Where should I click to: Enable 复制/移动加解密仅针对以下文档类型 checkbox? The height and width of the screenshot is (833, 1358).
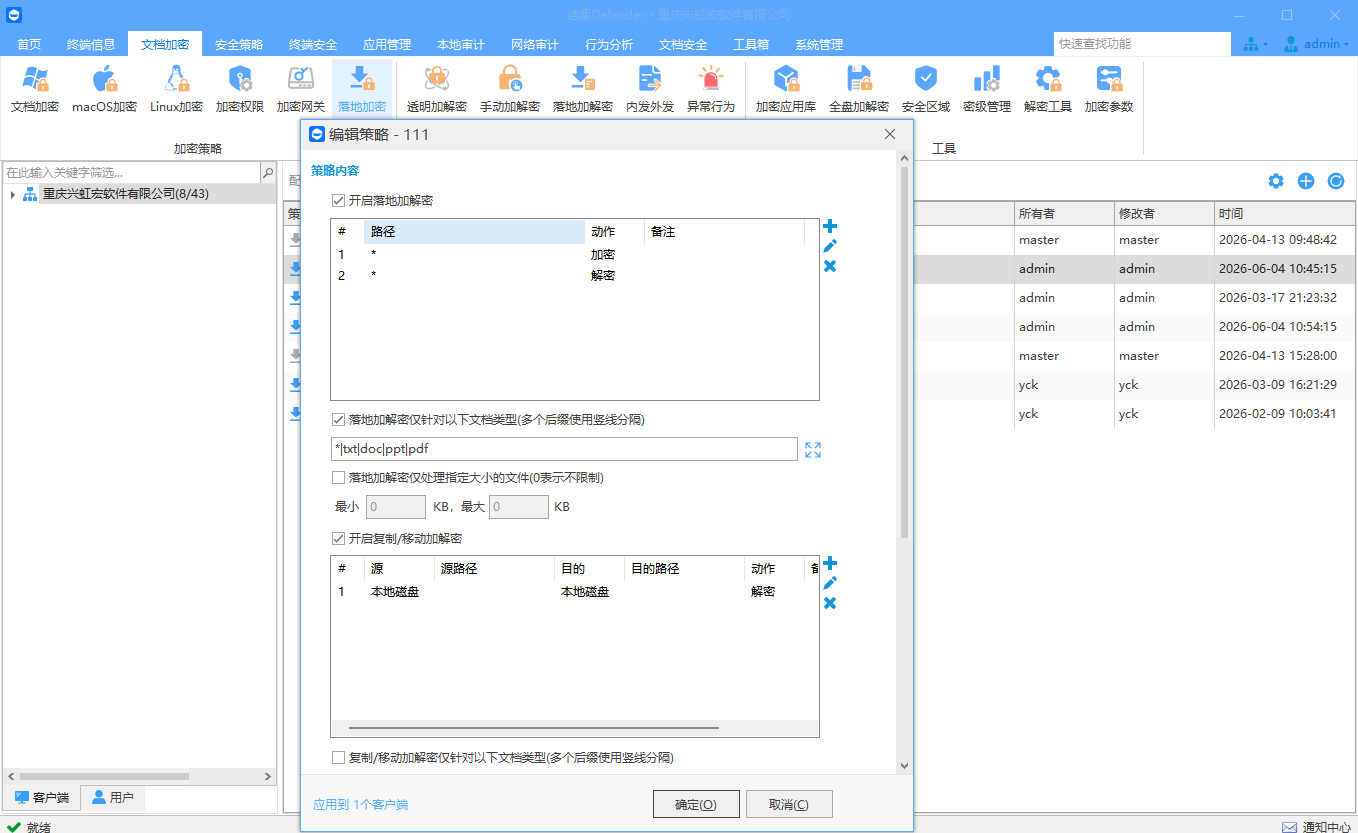coord(339,758)
